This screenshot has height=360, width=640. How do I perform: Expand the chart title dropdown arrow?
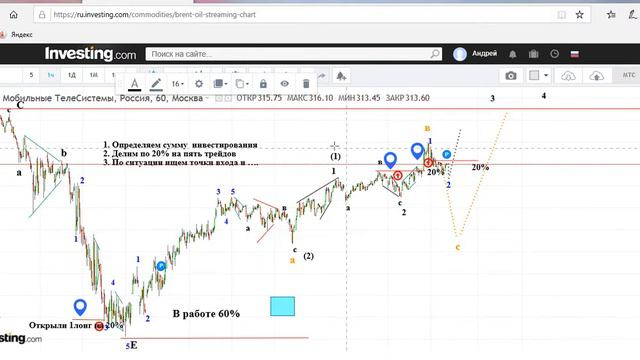point(207,98)
